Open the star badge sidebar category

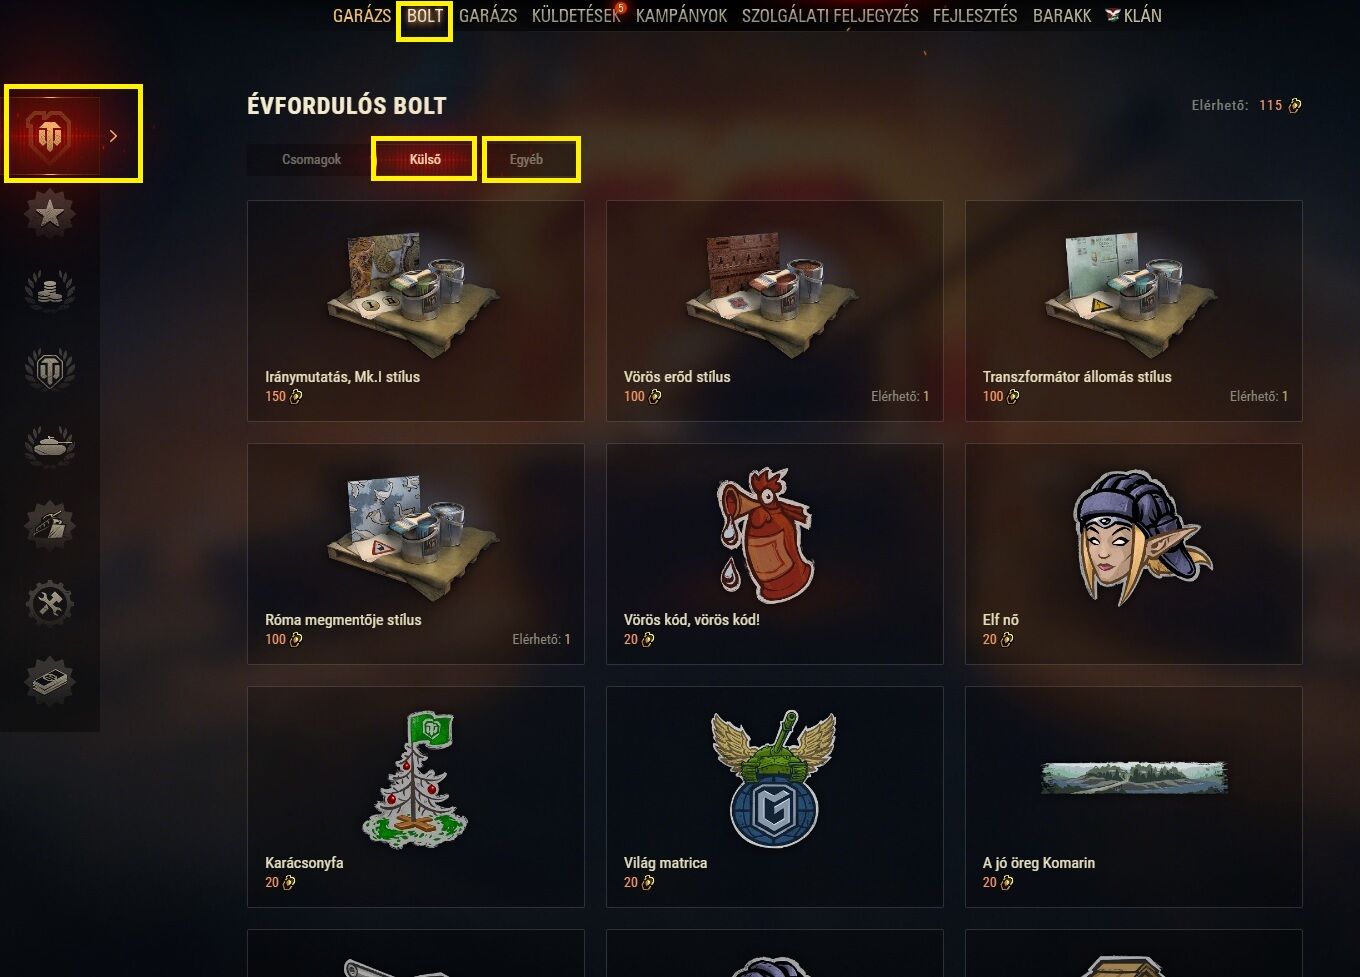[50, 213]
